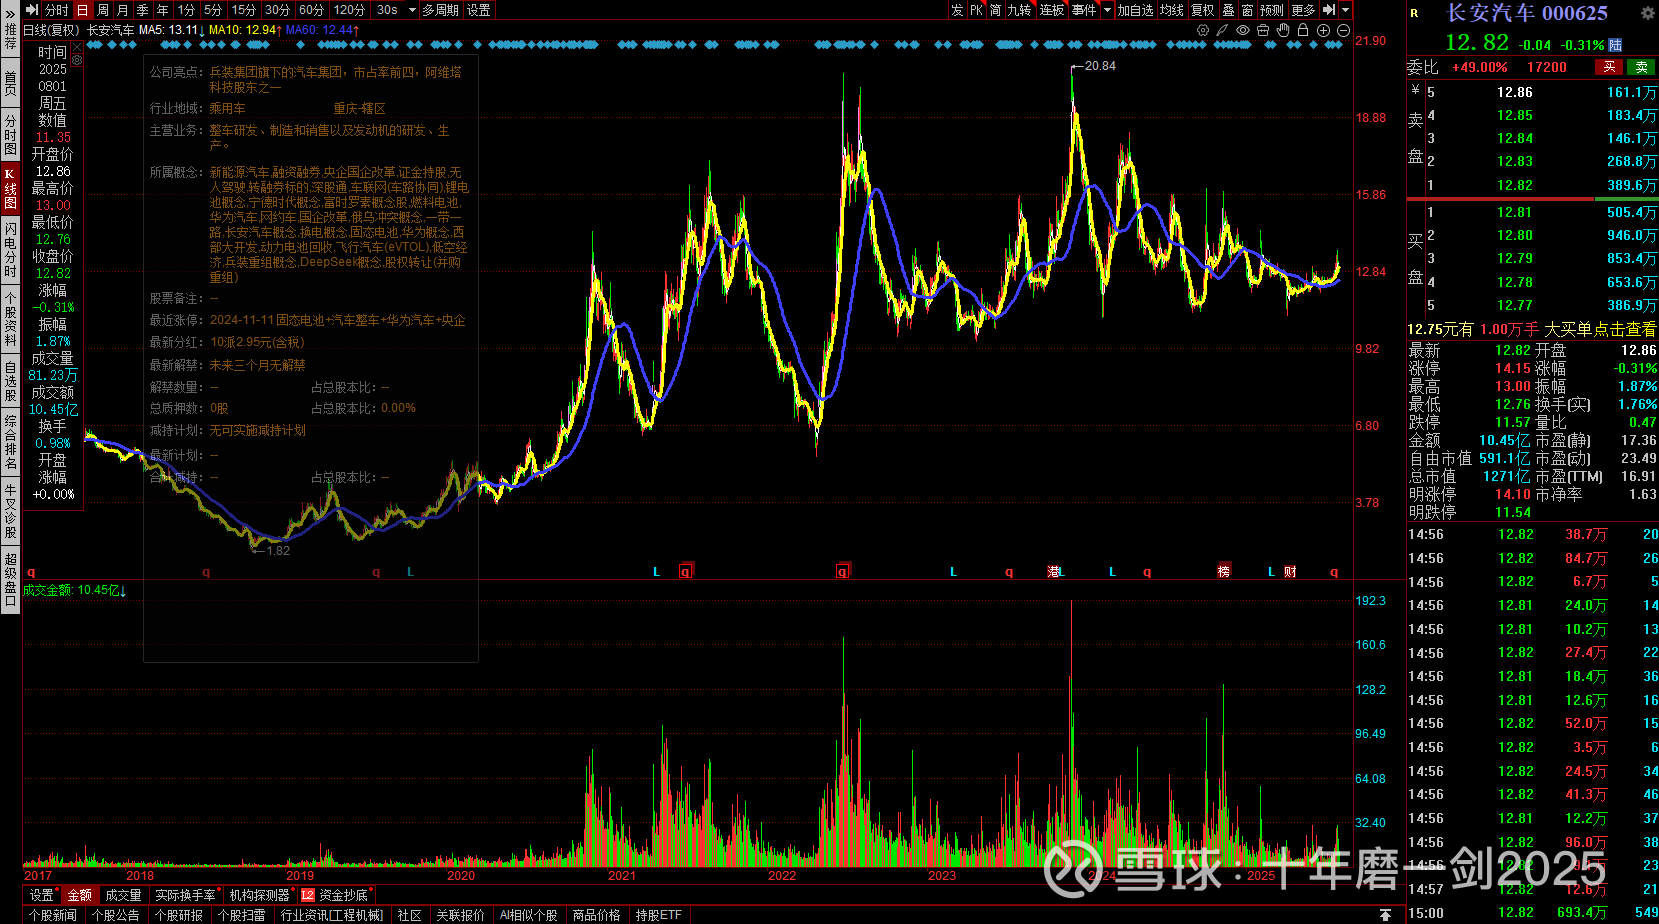Viewport: 1659px width, 924px height.
Task: Close the data info box with X
Action: pos(77,47)
